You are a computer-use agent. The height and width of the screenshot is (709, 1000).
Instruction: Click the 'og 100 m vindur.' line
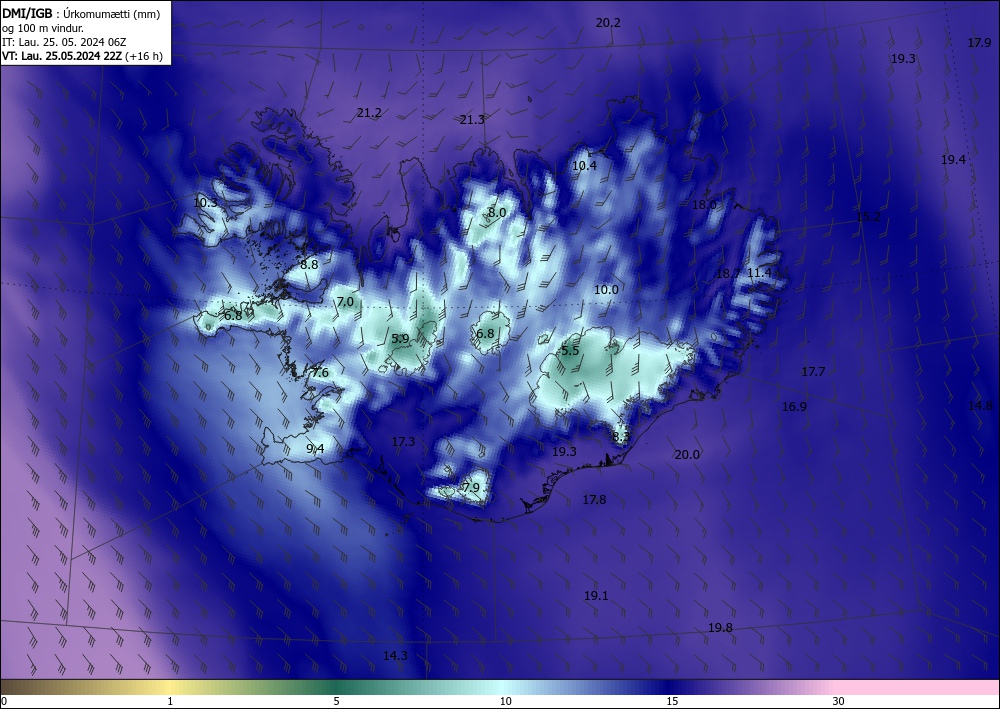pos(43,28)
